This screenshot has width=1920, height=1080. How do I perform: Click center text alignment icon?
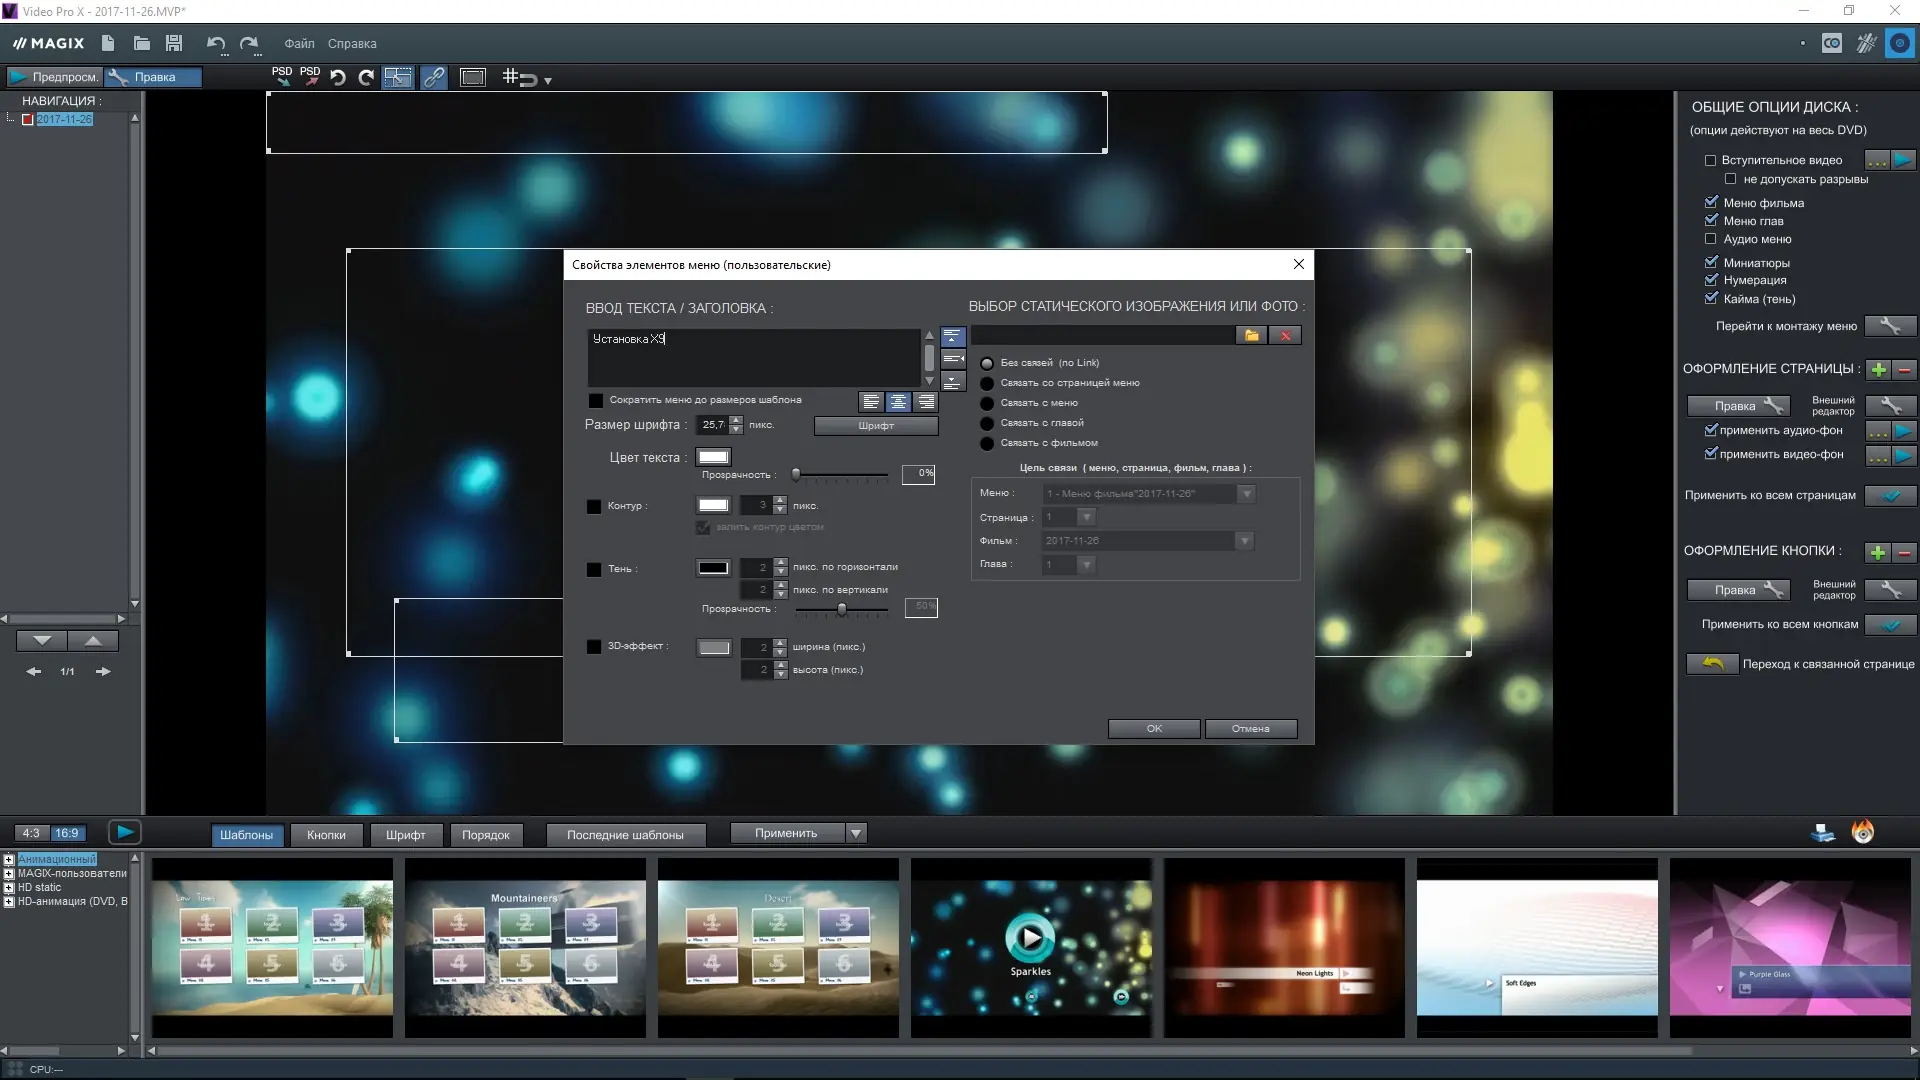[x=898, y=402]
